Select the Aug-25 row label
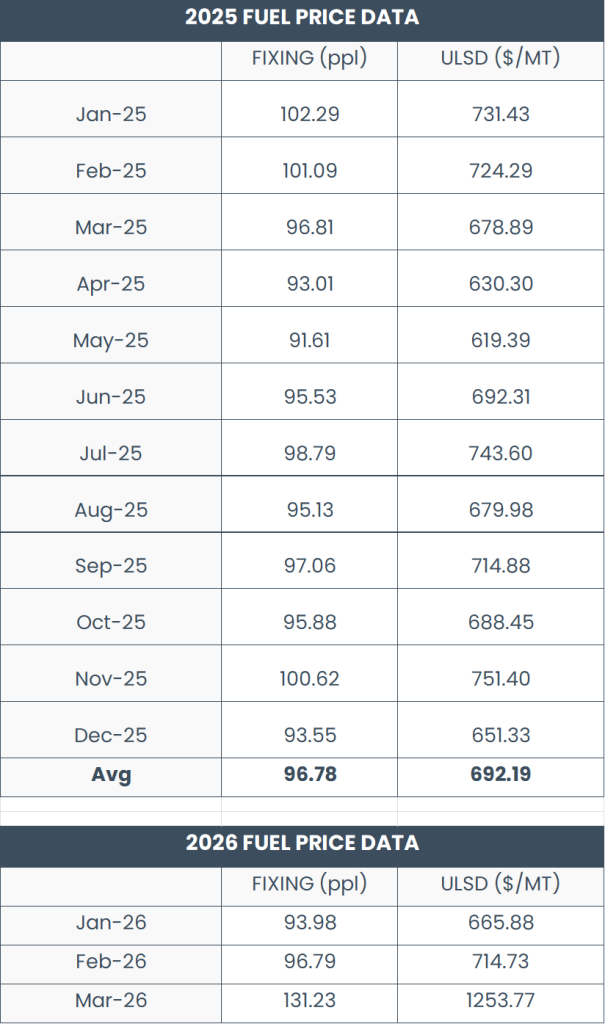The height and width of the screenshot is (1024, 605). coord(111,510)
